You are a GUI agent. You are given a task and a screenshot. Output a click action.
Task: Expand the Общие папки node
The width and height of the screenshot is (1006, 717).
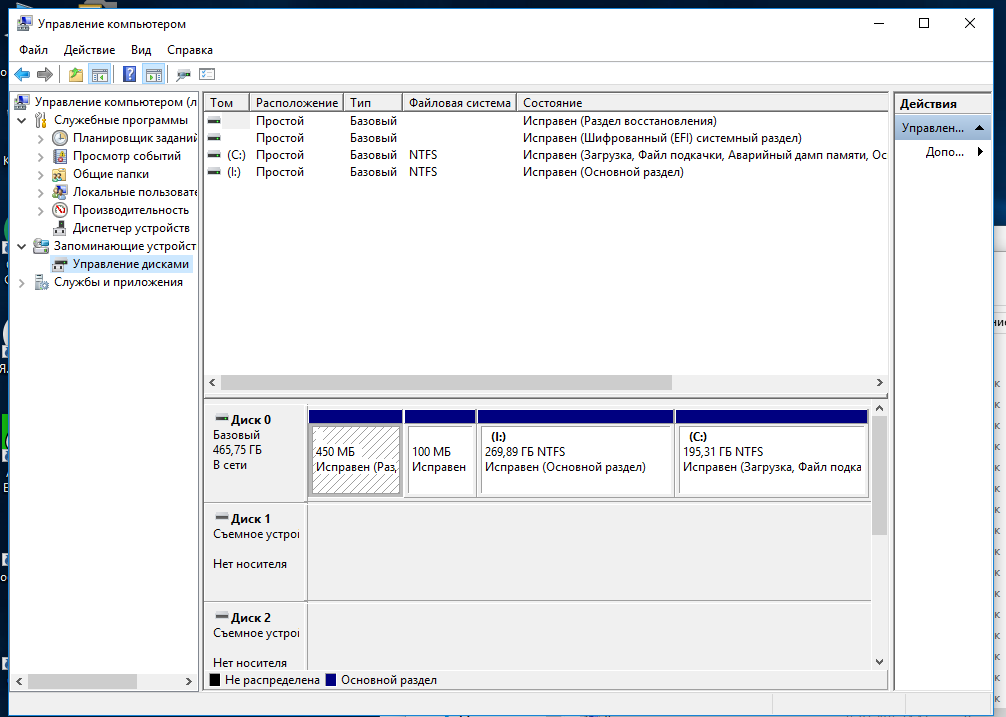40,174
